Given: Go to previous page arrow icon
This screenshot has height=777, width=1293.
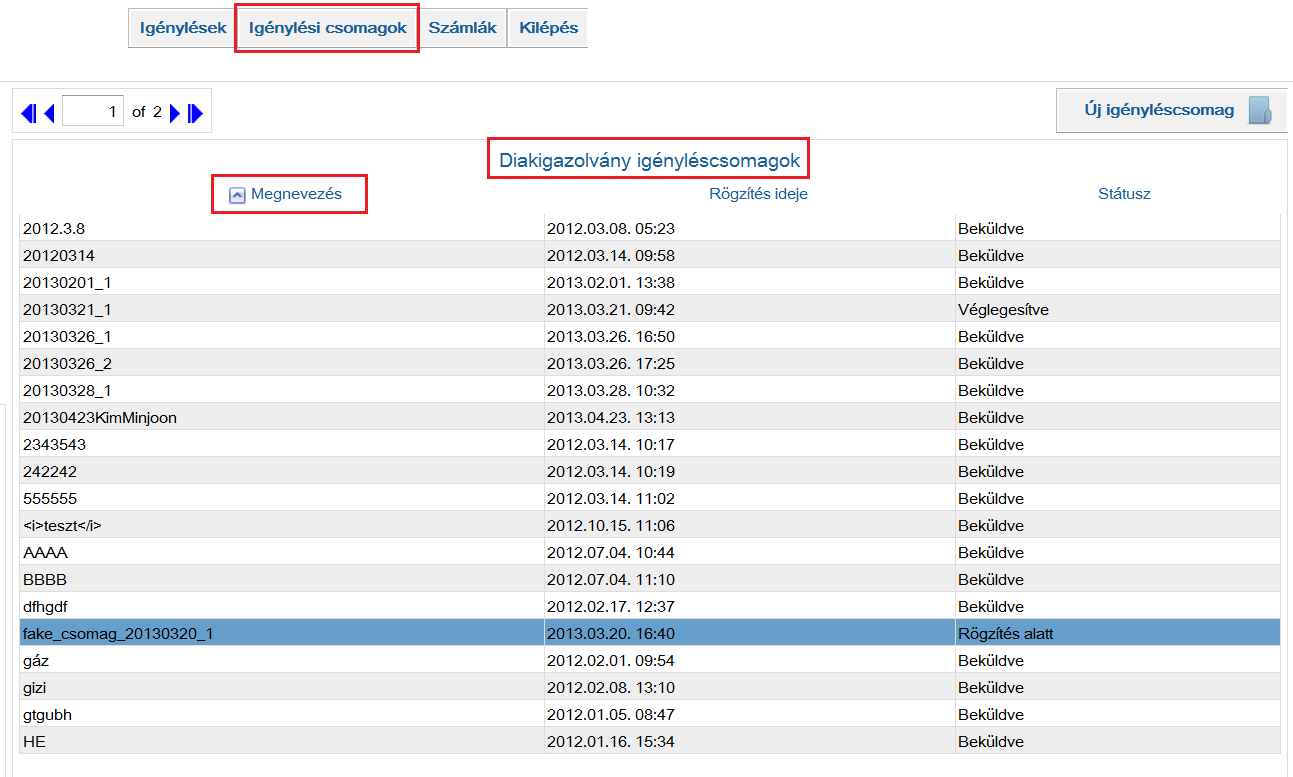Looking at the screenshot, I should [x=49, y=113].
